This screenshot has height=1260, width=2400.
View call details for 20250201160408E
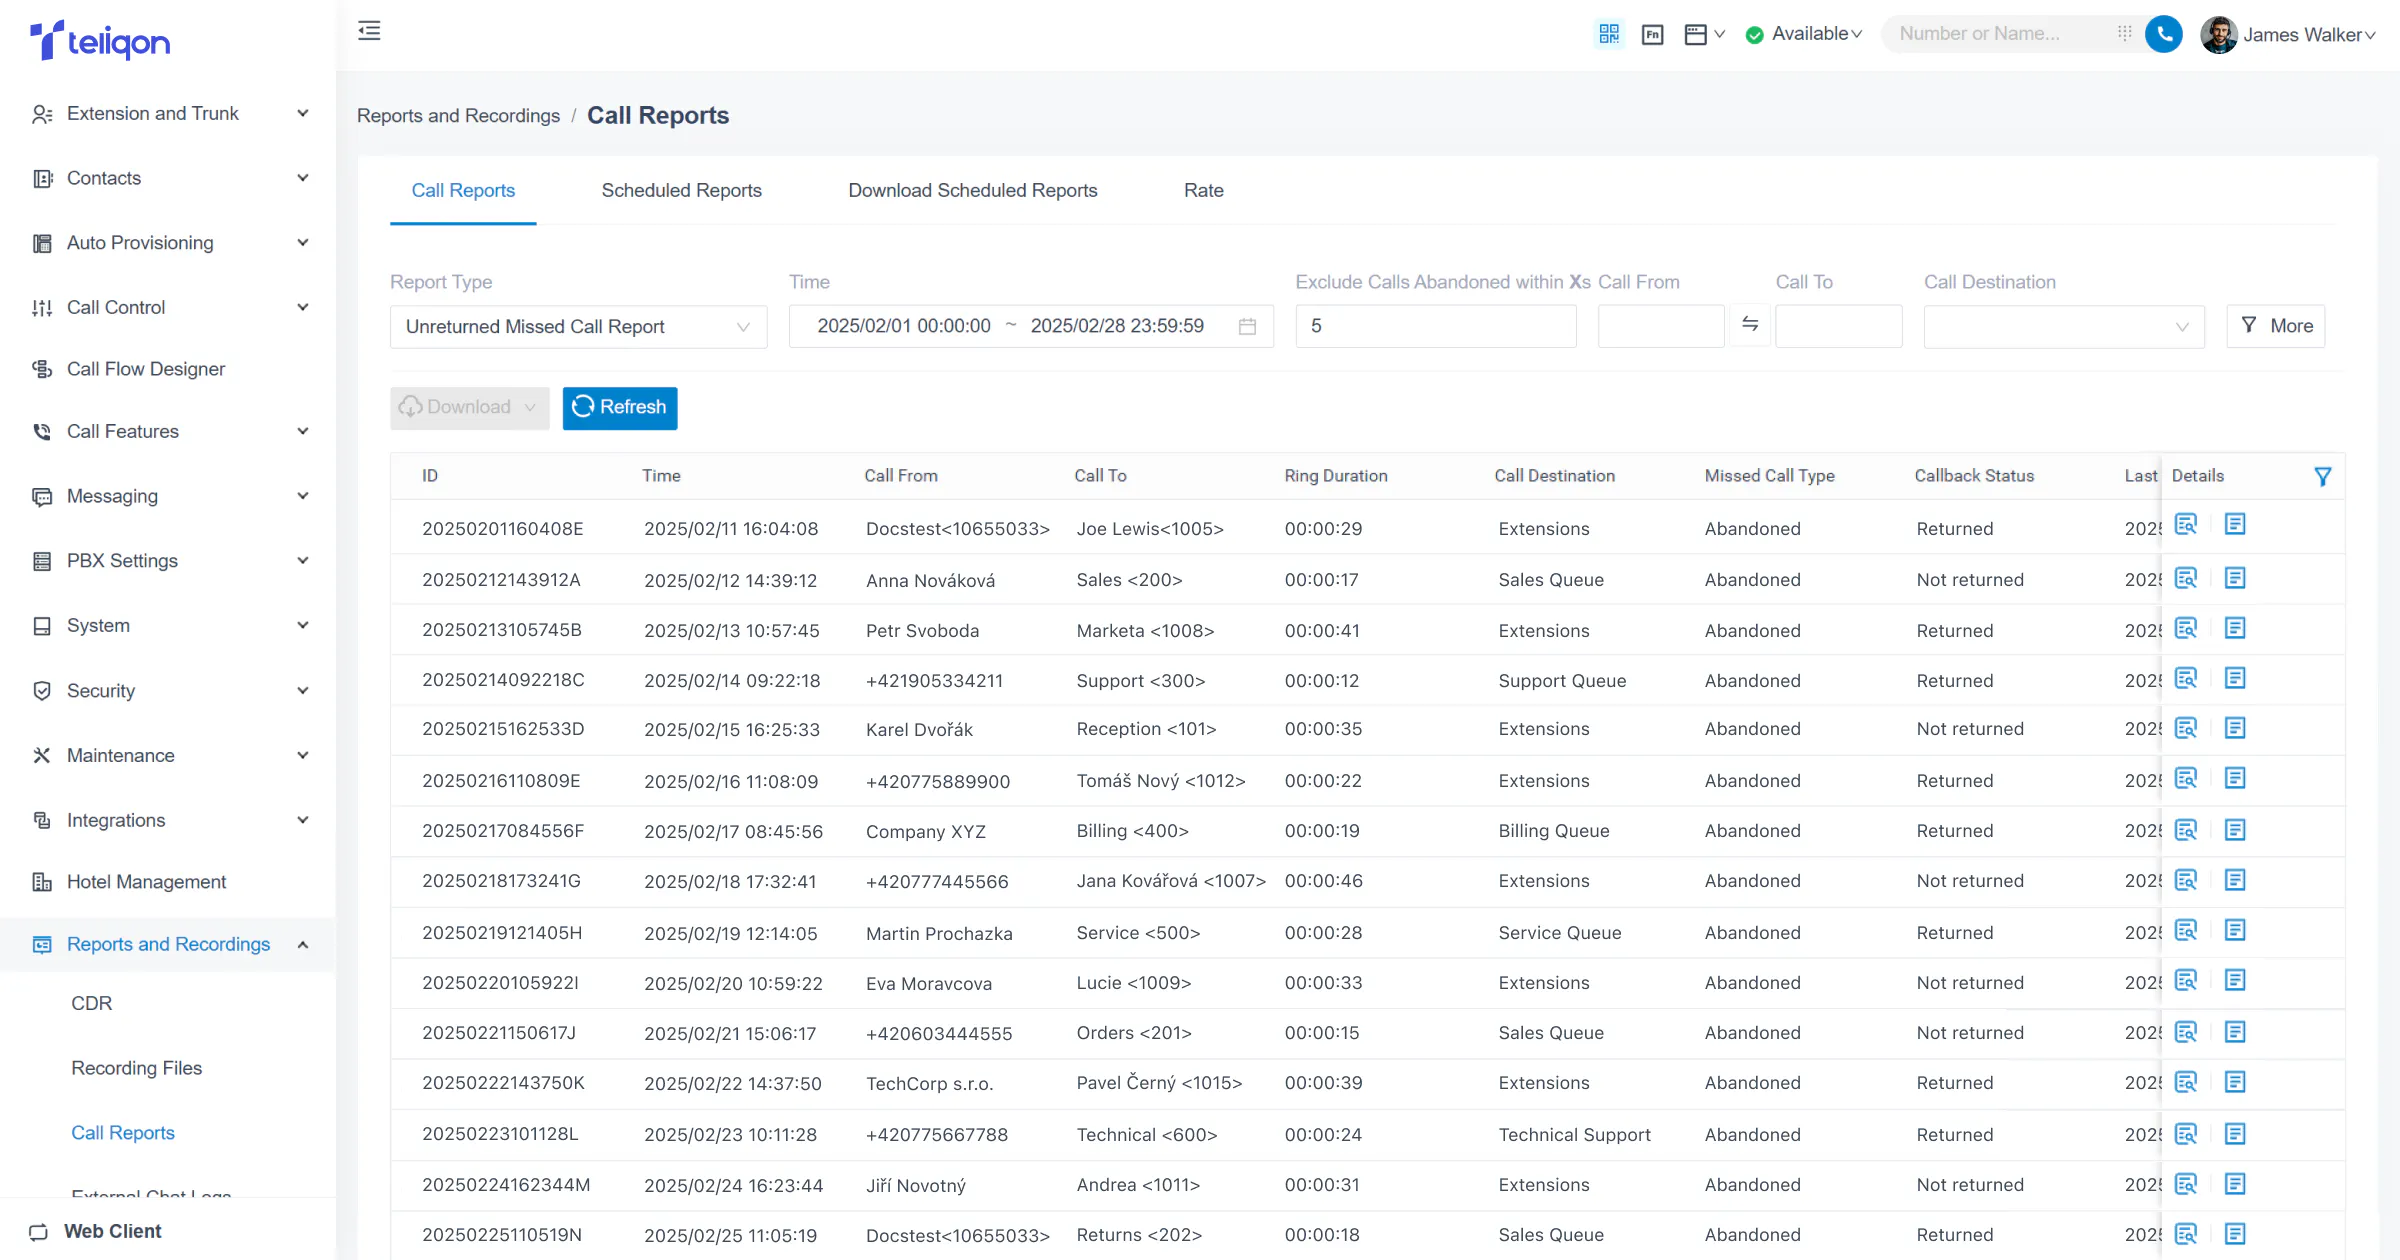(2186, 525)
